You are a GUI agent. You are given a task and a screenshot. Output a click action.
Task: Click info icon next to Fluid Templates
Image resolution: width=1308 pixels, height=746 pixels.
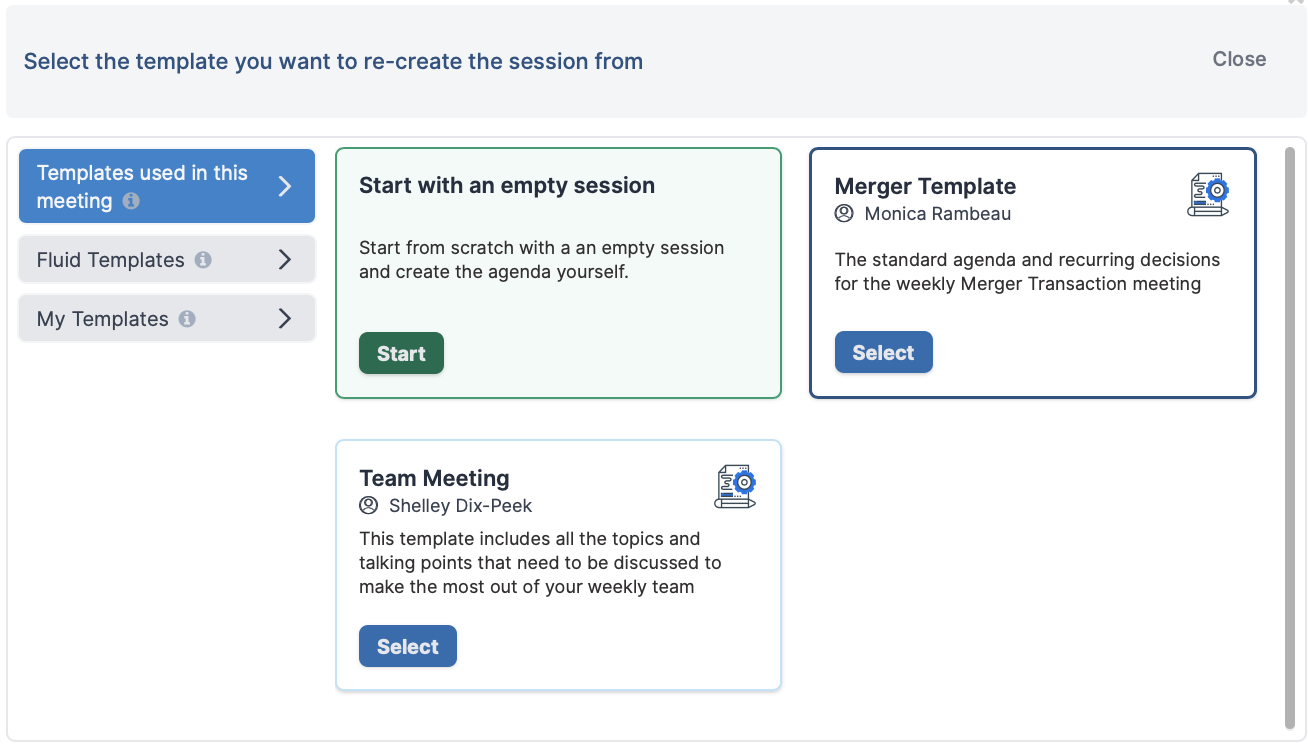[x=203, y=260]
